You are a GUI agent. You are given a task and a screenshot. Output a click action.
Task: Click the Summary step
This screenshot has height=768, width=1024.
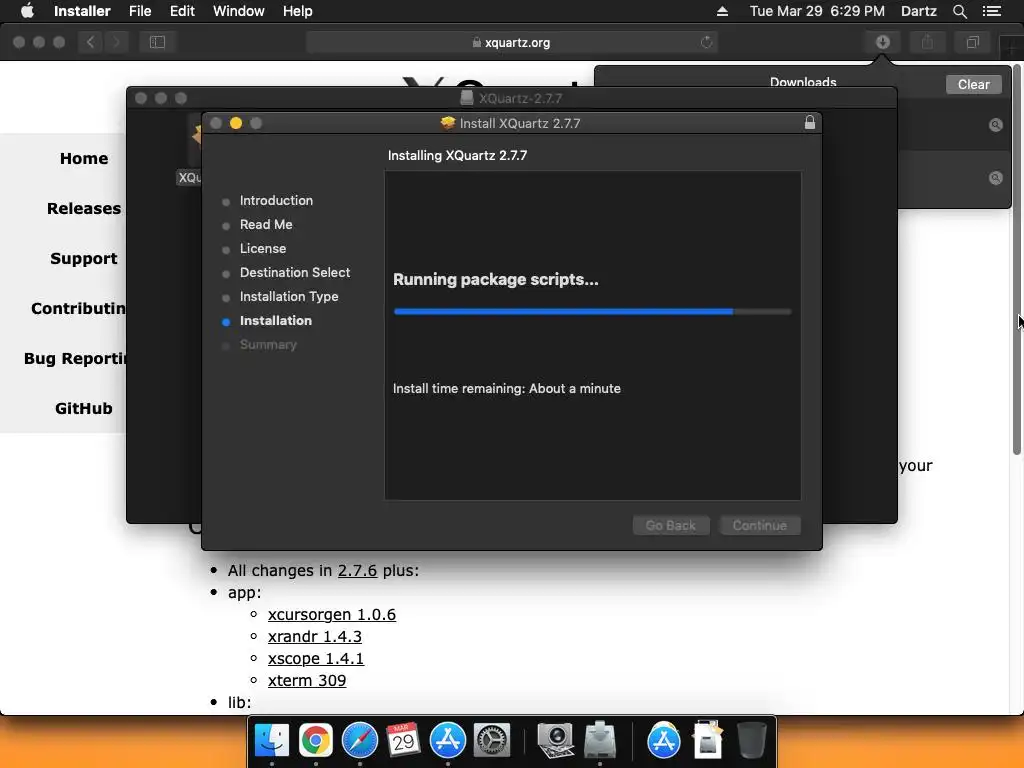pos(268,345)
